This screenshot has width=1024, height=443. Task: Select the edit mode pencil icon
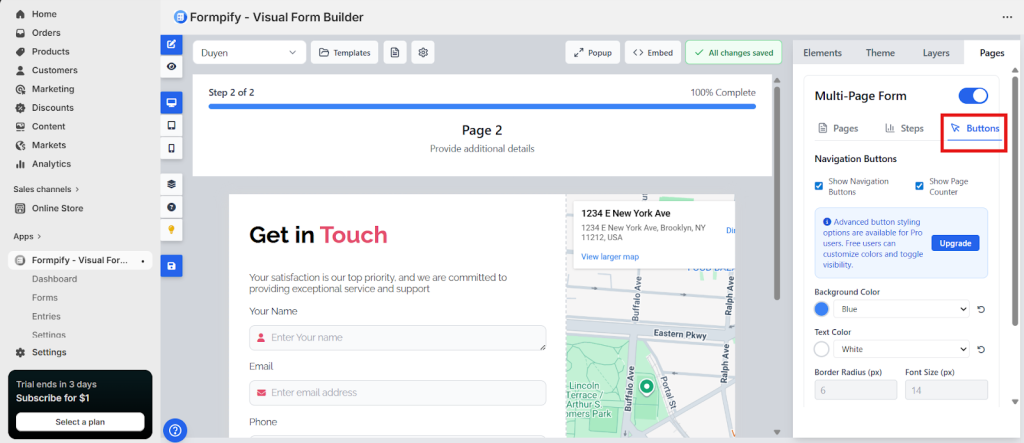click(172, 44)
